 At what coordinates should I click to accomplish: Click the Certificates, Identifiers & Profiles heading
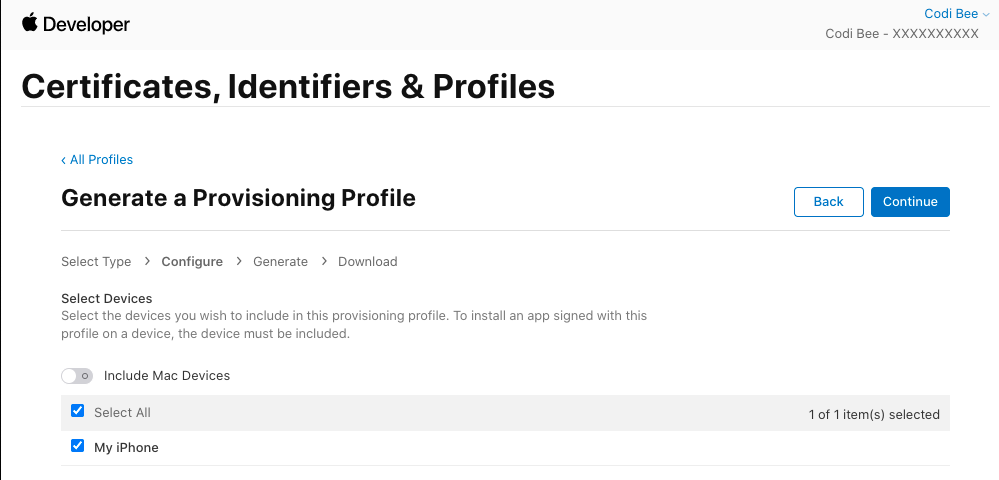288,86
